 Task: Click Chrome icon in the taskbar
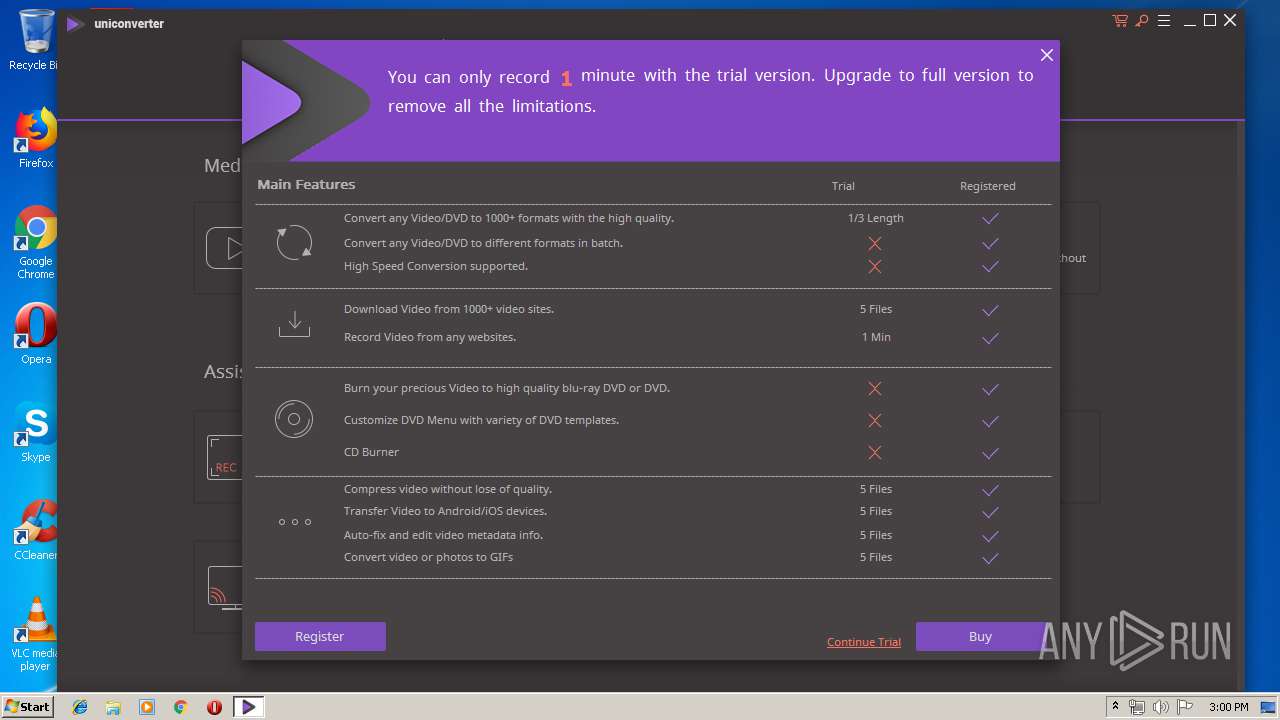(181, 707)
